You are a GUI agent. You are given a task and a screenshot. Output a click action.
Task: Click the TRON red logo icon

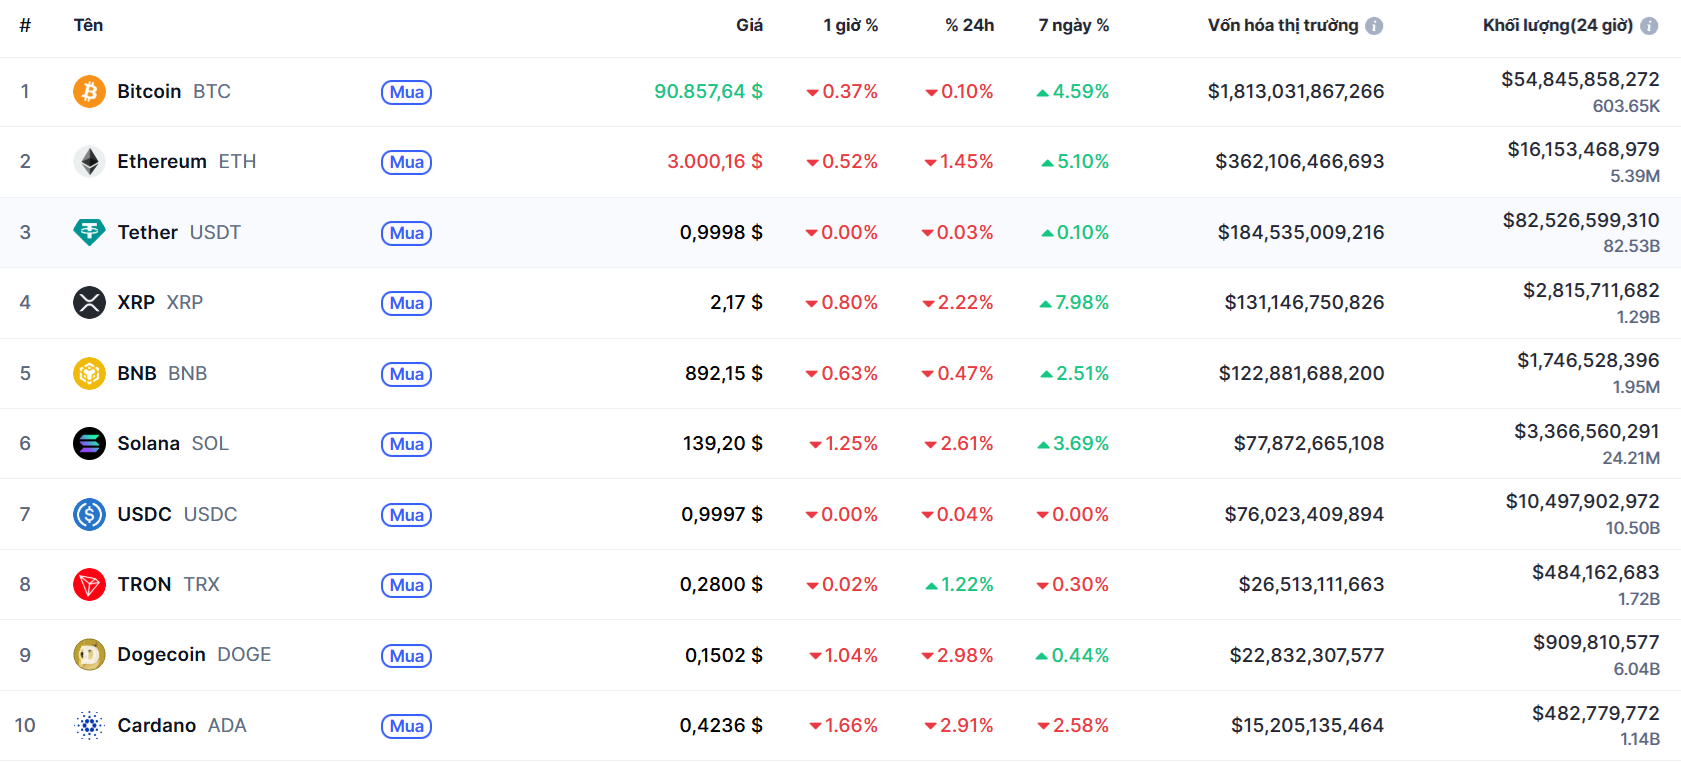(89, 584)
